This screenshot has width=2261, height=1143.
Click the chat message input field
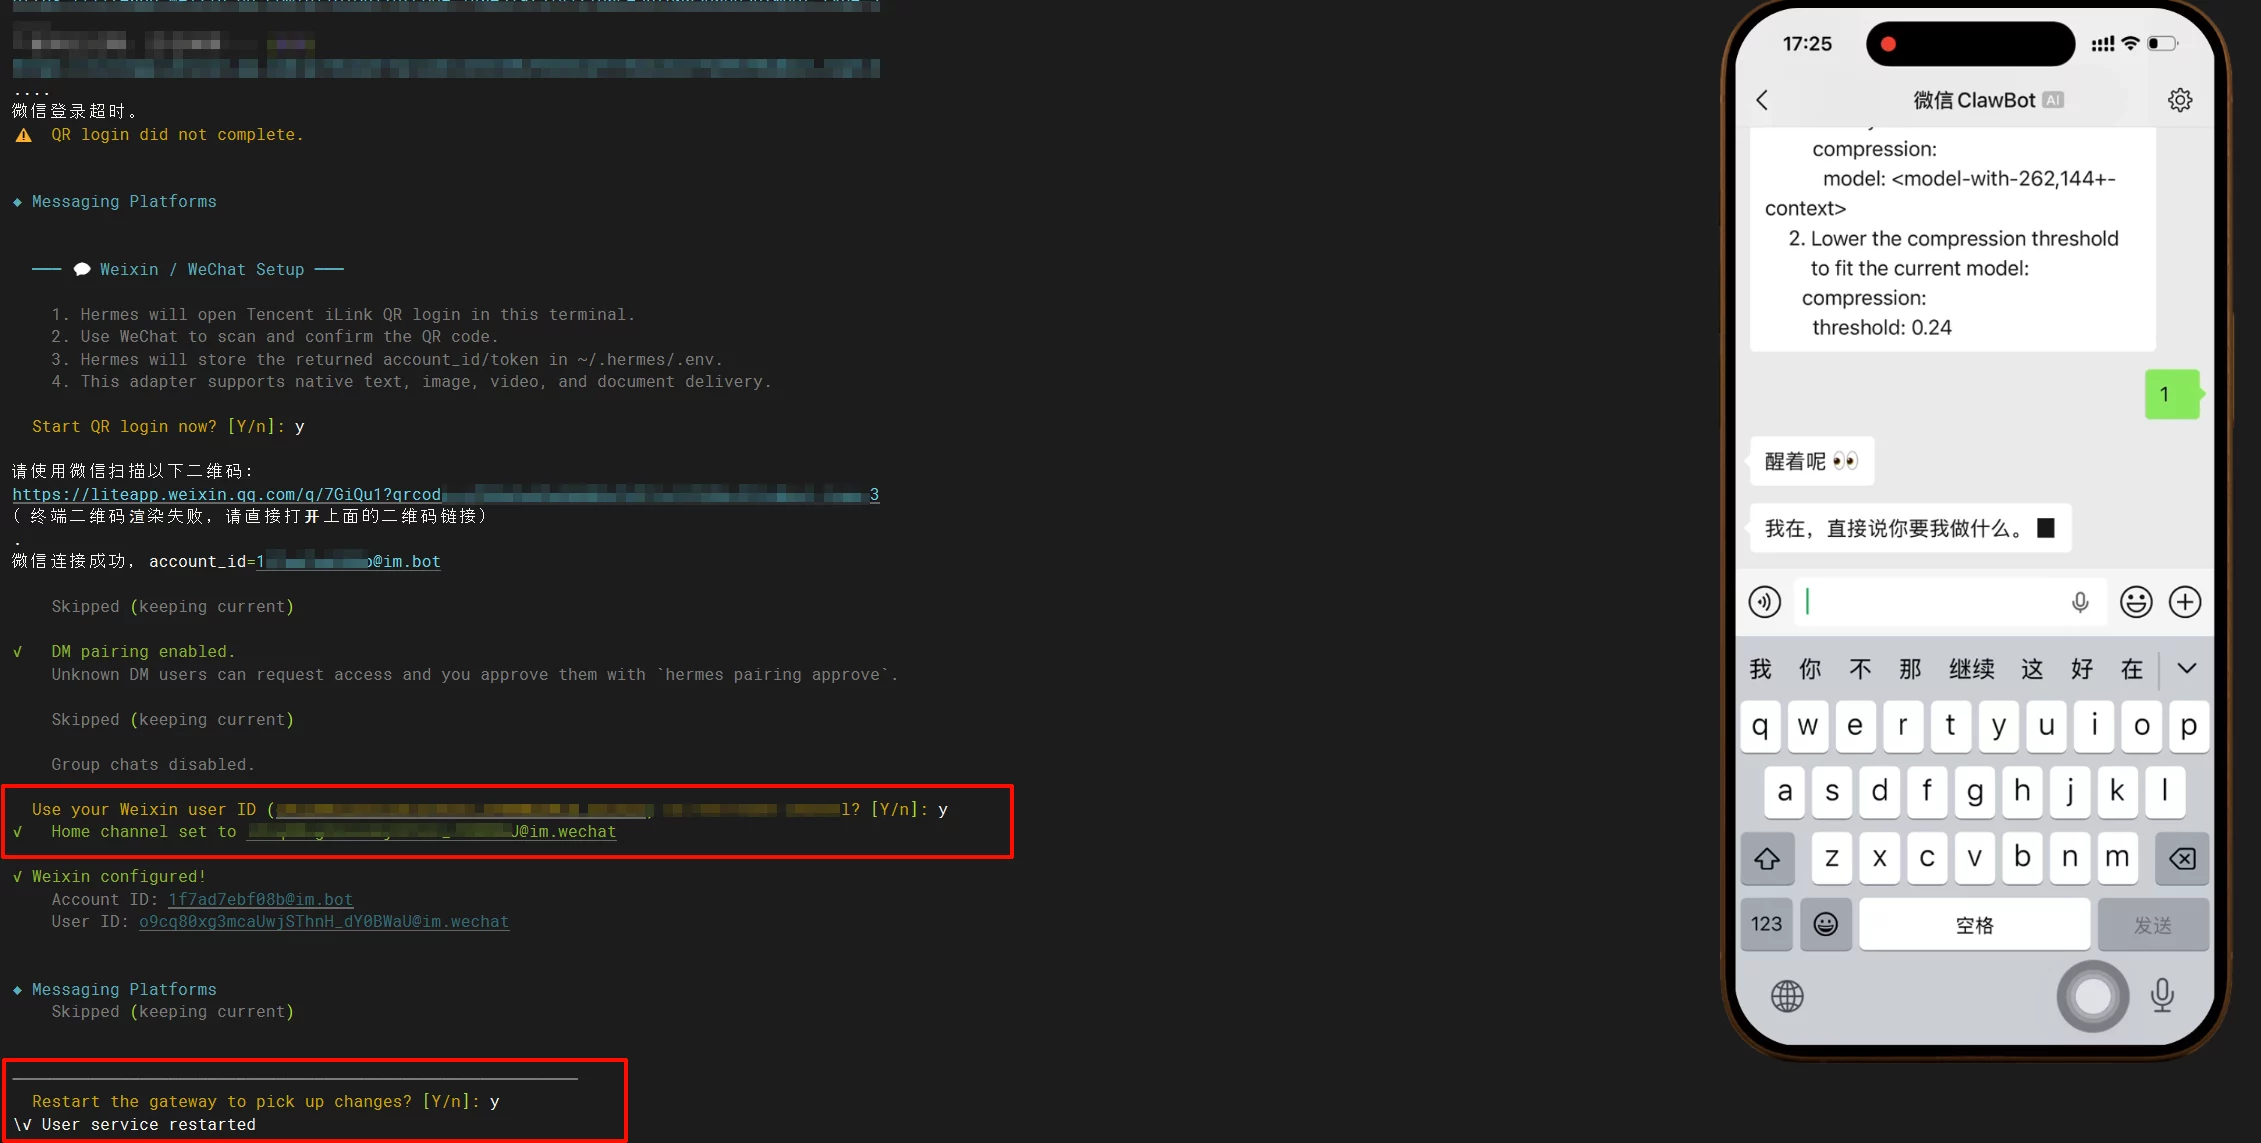point(1930,602)
